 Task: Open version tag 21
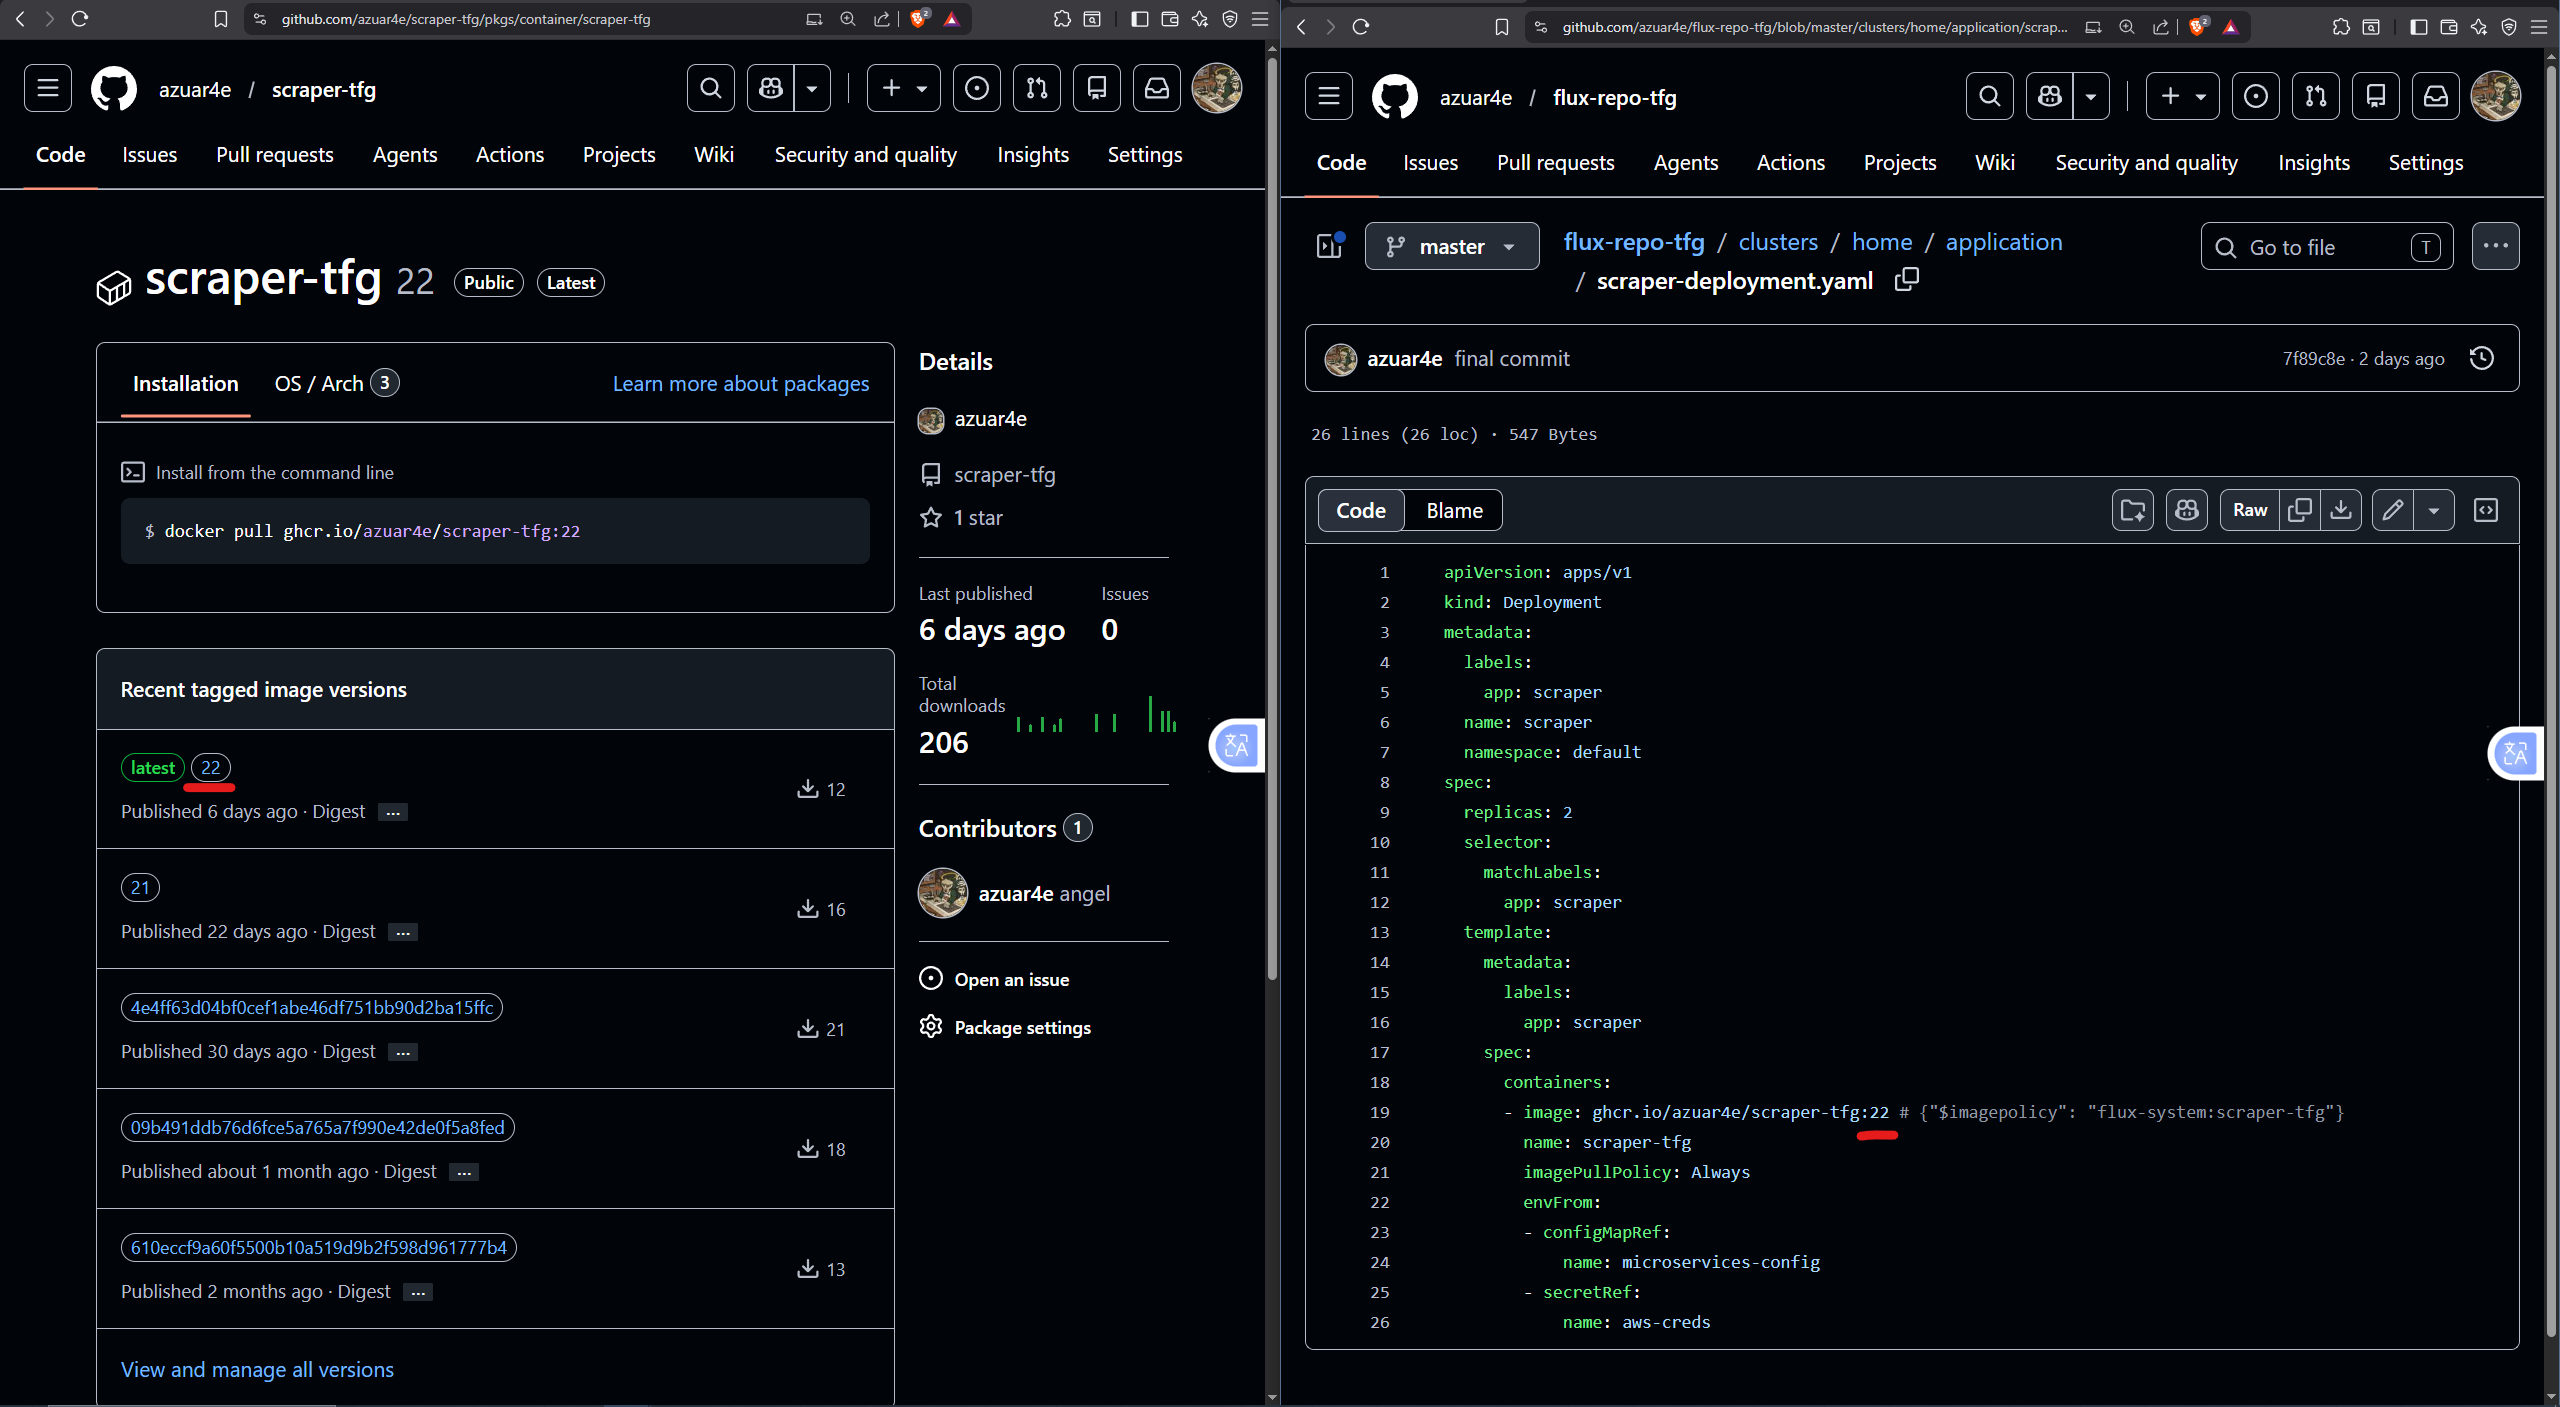coord(140,888)
